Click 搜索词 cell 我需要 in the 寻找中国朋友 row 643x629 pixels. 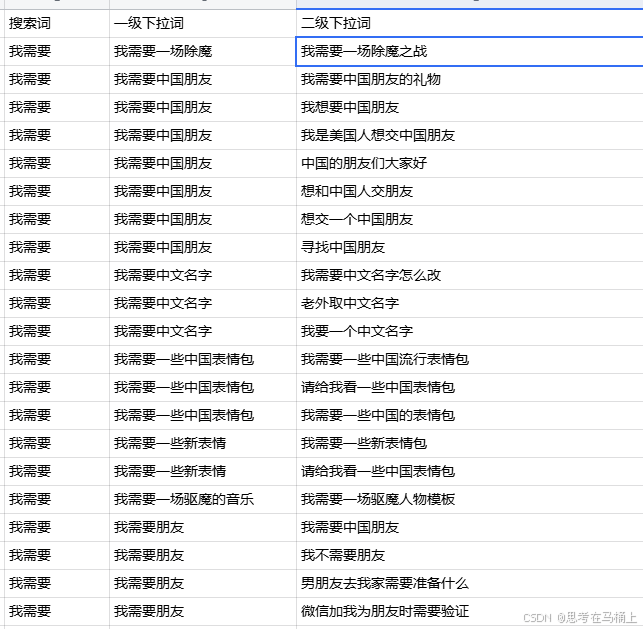(x=57, y=247)
